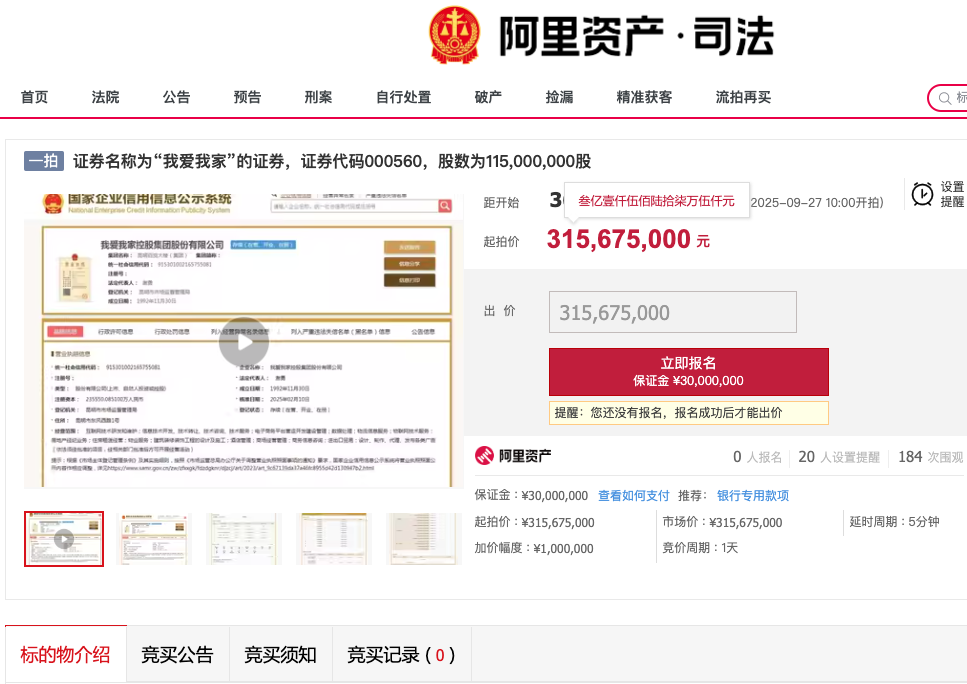Select the first thumbnail with play icon
The width and height of the screenshot is (967, 684).
coord(64,538)
